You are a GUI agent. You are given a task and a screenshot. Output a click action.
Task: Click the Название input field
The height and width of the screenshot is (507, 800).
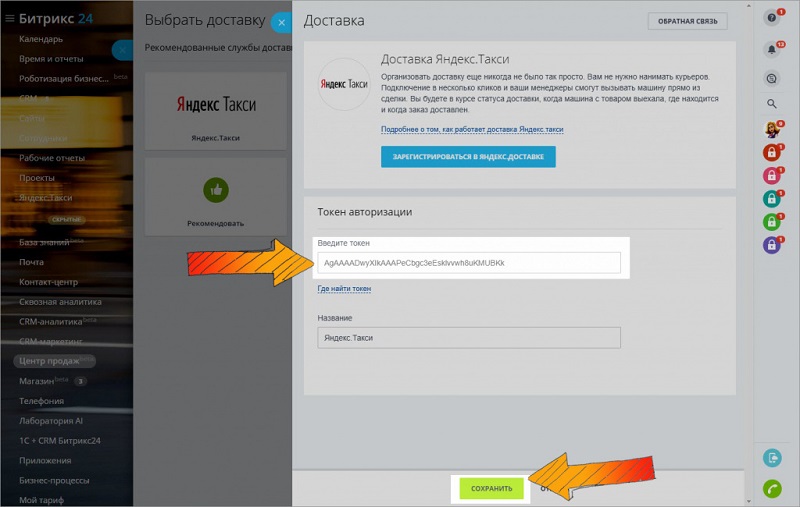(x=469, y=338)
